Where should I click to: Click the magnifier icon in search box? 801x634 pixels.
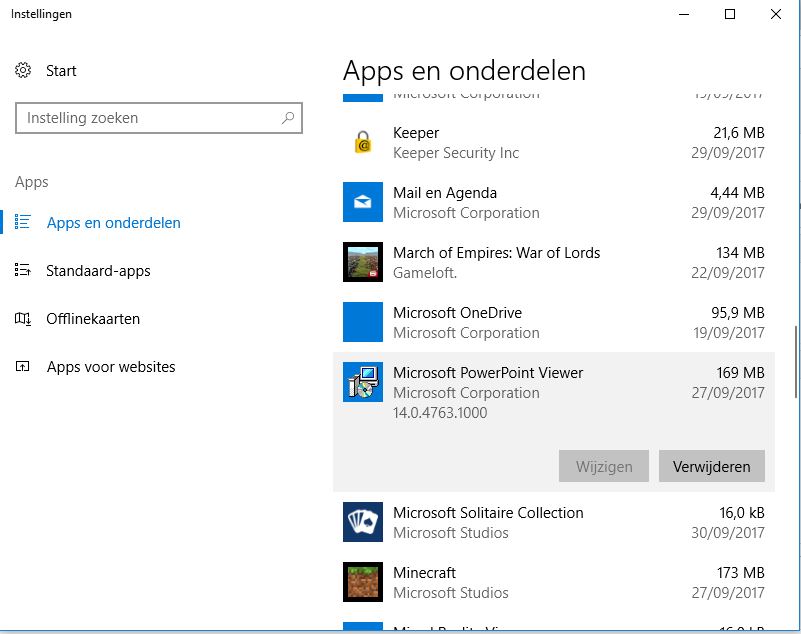click(288, 118)
